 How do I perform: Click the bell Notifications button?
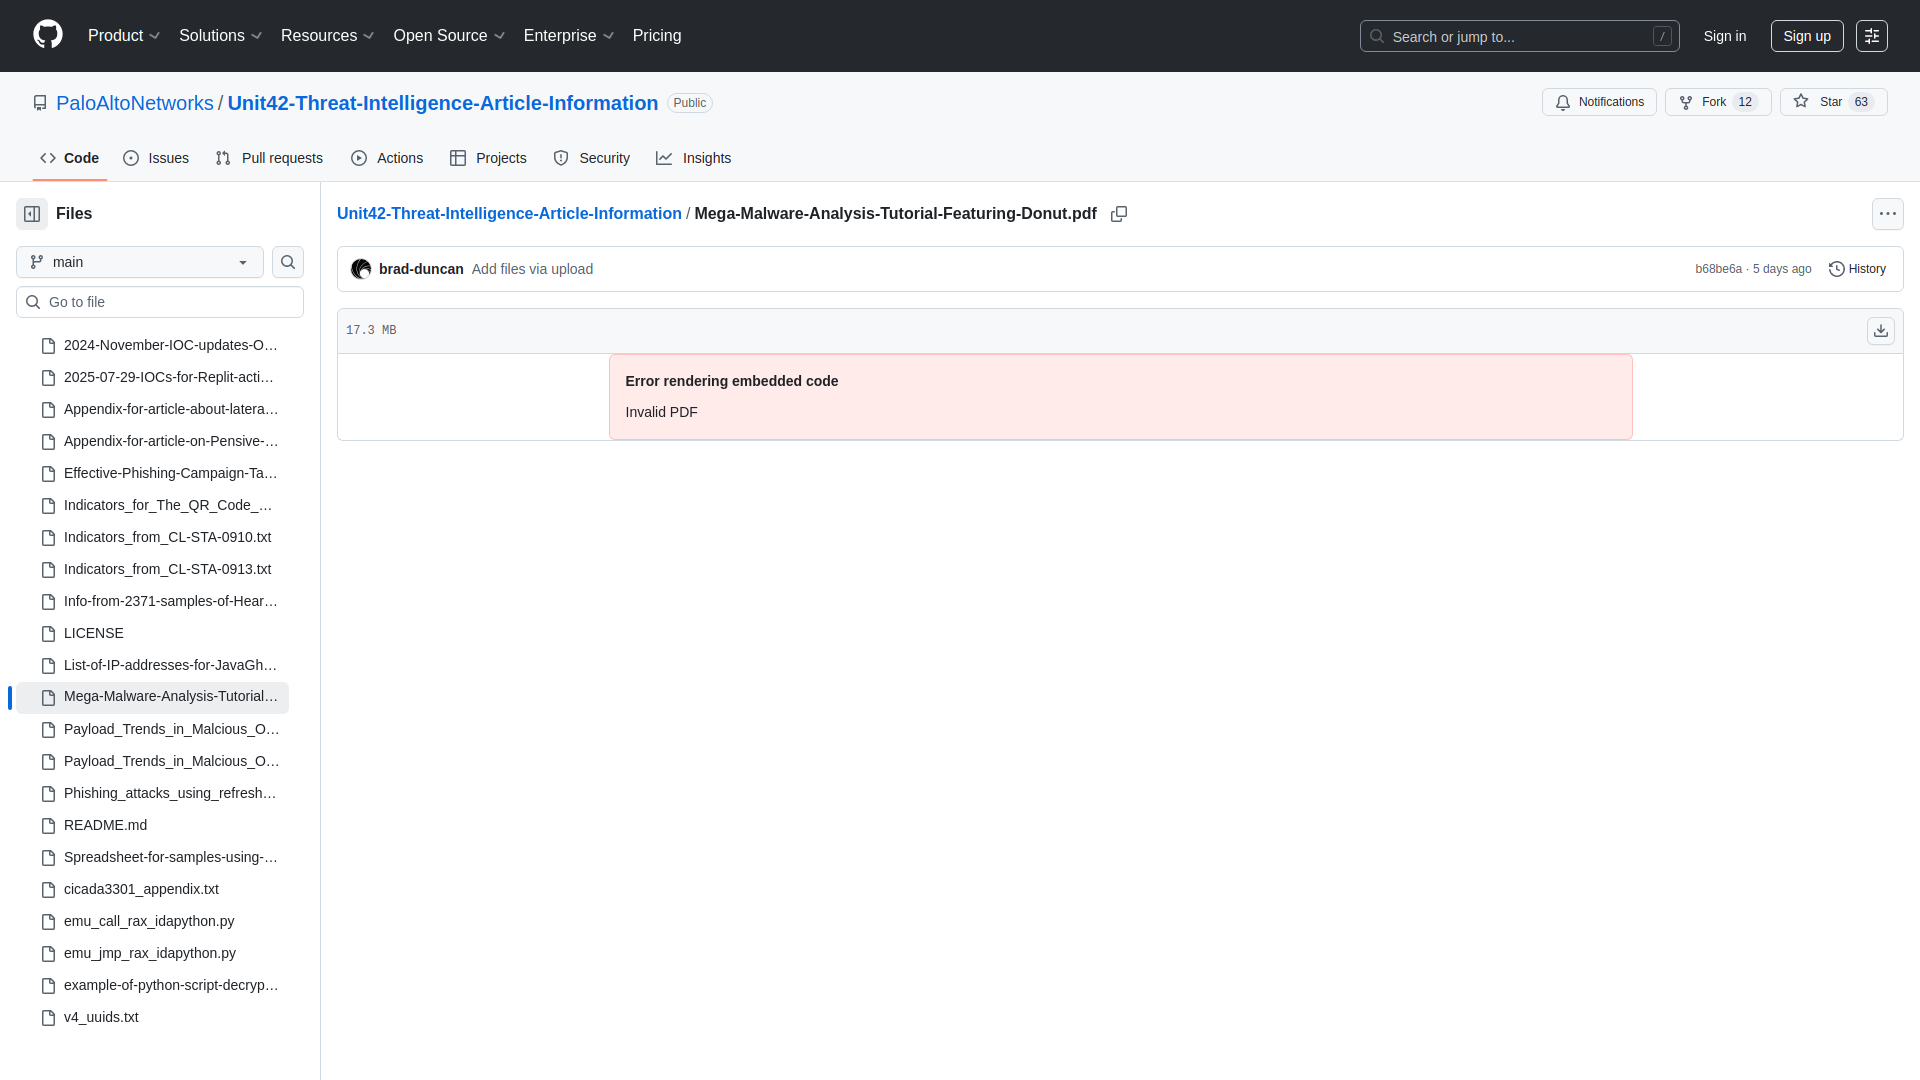1599,102
